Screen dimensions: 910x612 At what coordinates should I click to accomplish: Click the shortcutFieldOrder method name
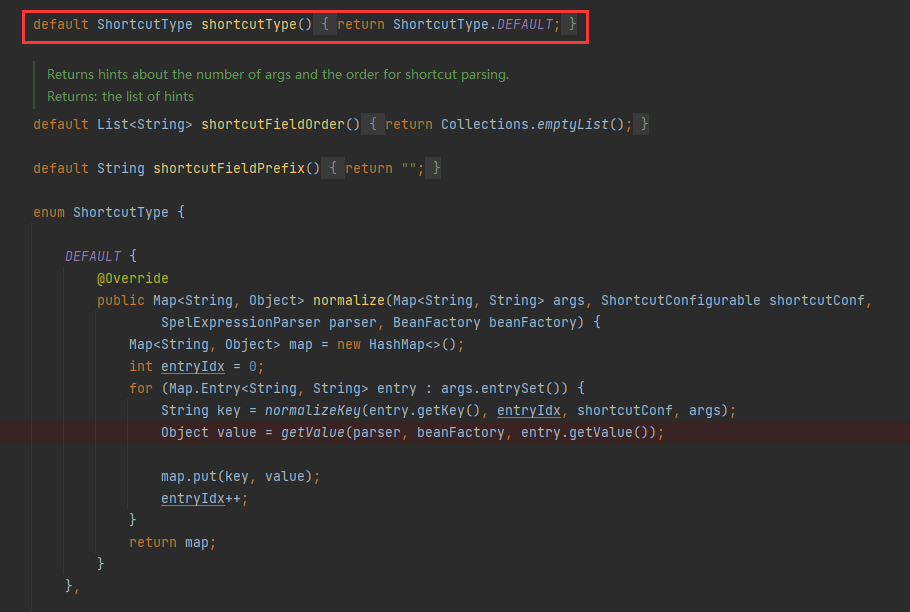pyautogui.click(x=273, y=125)
